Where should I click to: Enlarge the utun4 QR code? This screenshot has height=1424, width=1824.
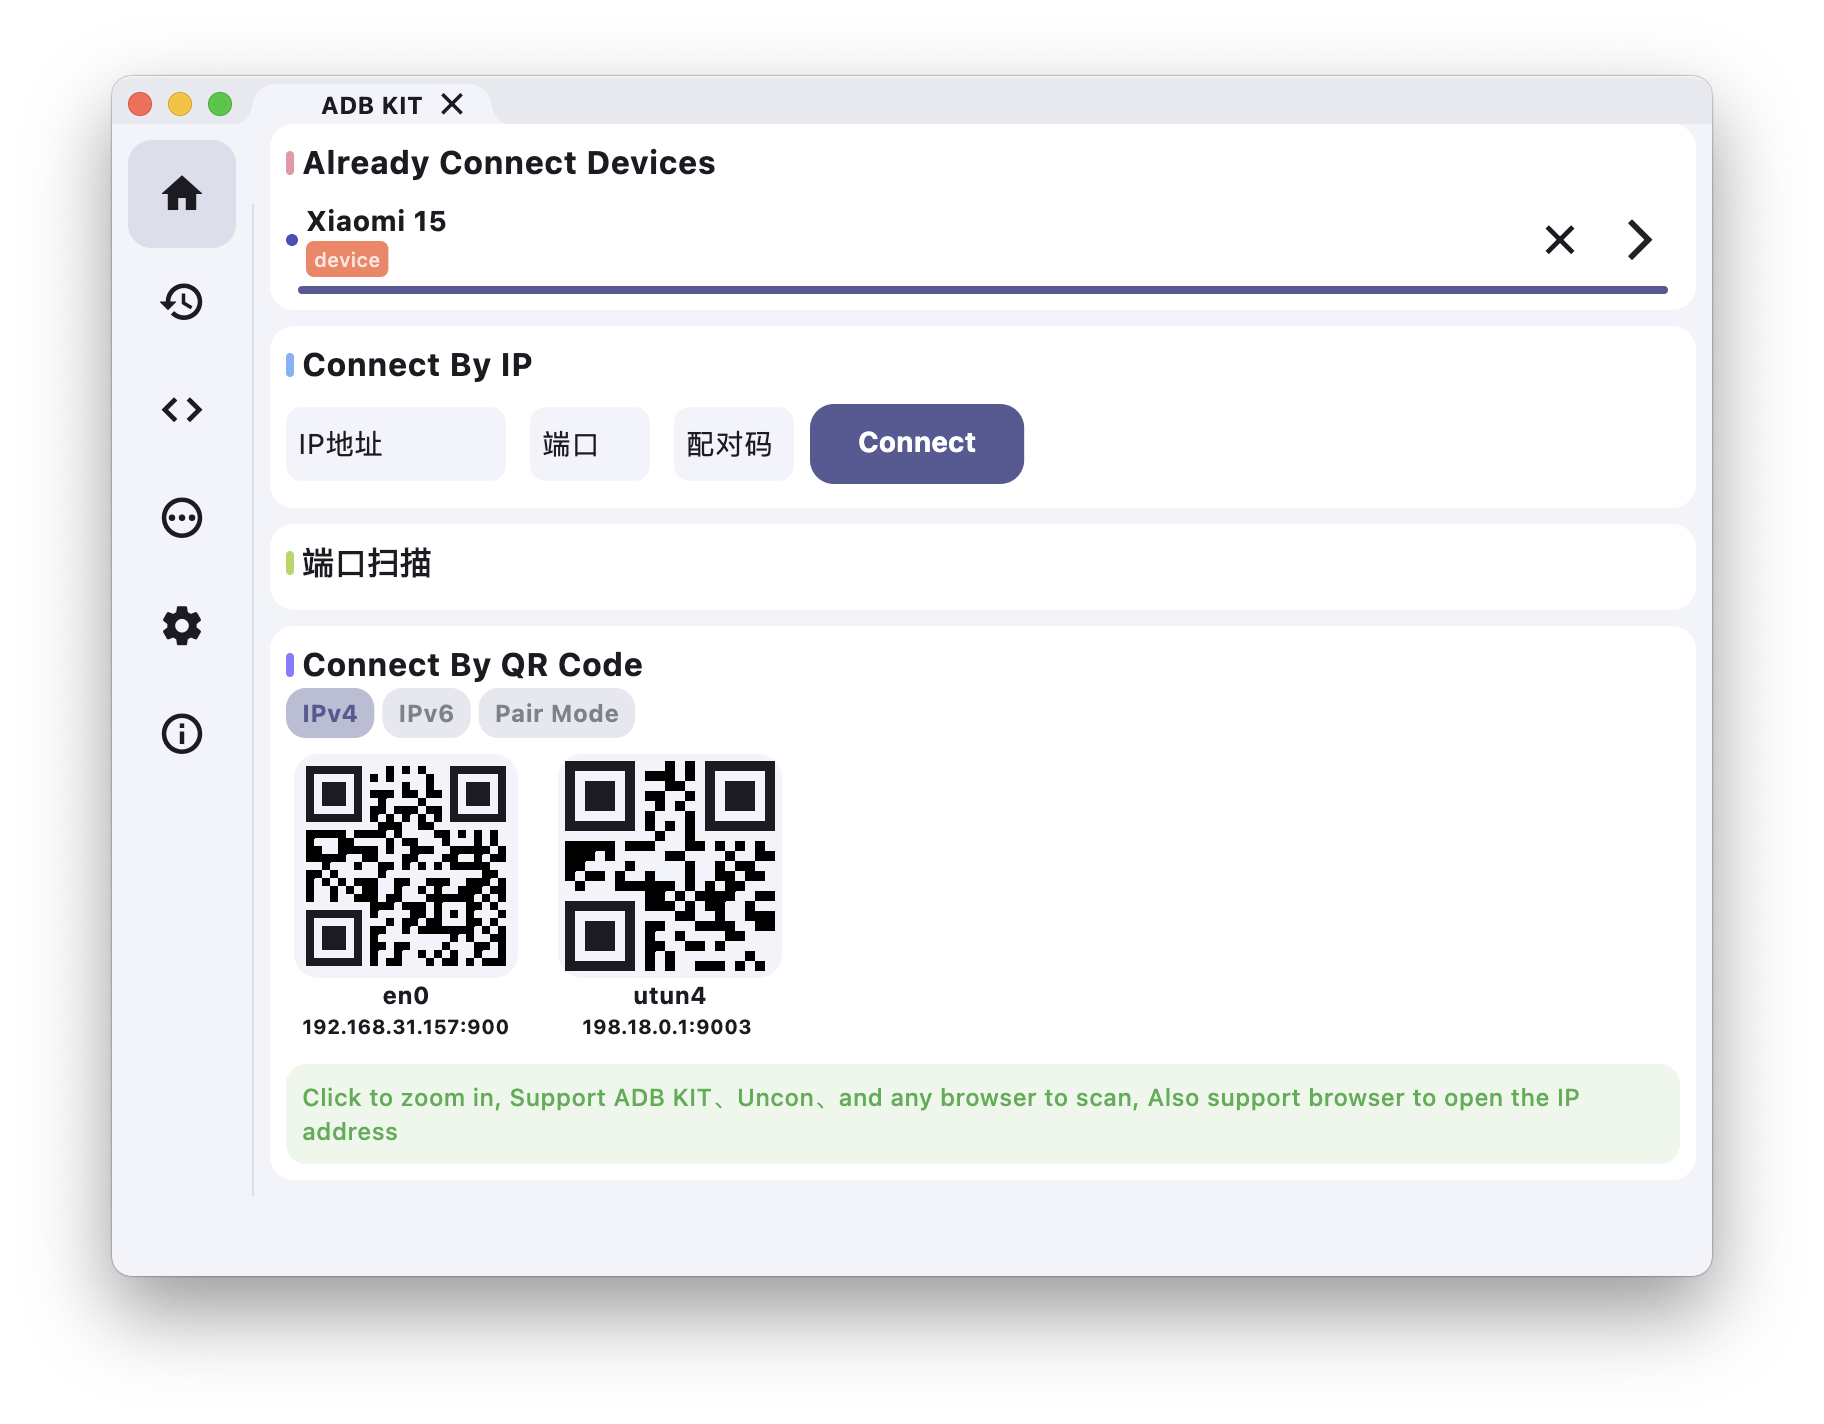(669, 866)
